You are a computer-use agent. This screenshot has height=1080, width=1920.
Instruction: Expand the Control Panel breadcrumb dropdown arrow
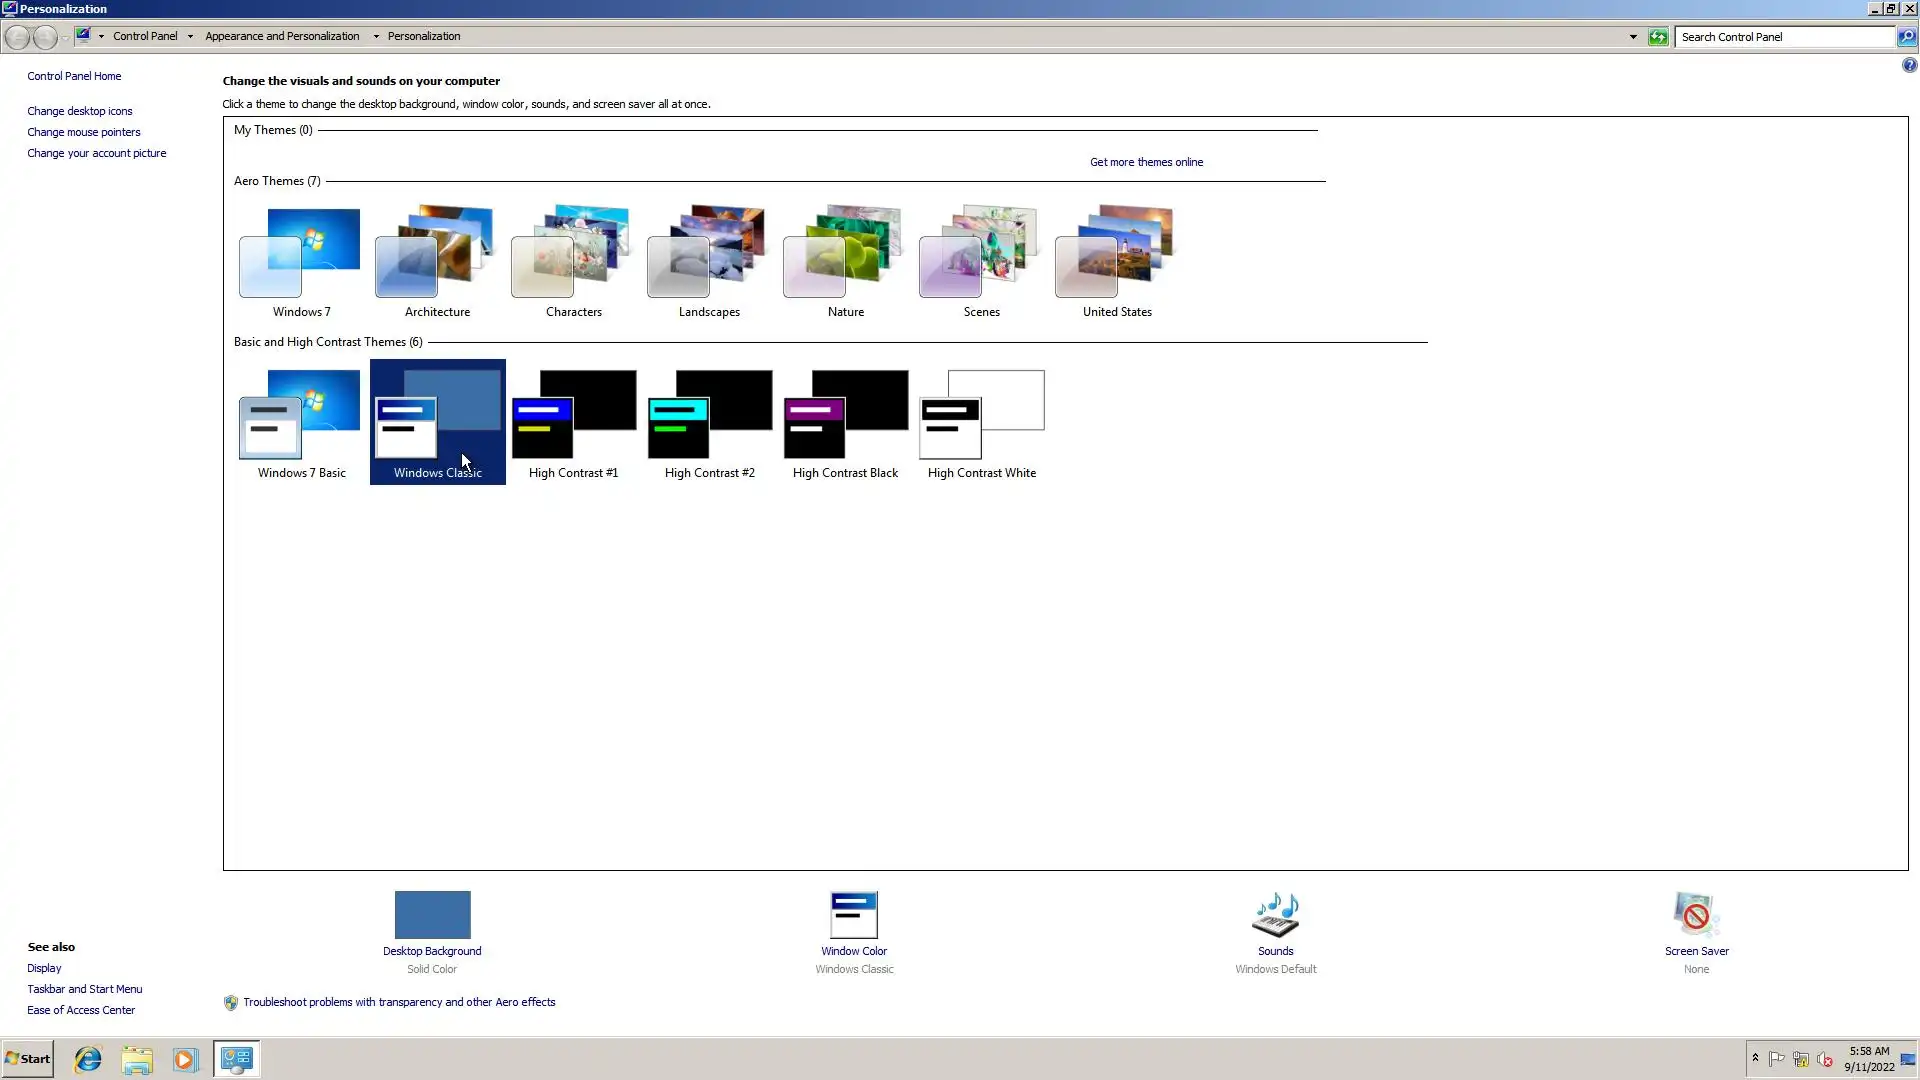tap(190, 37)
